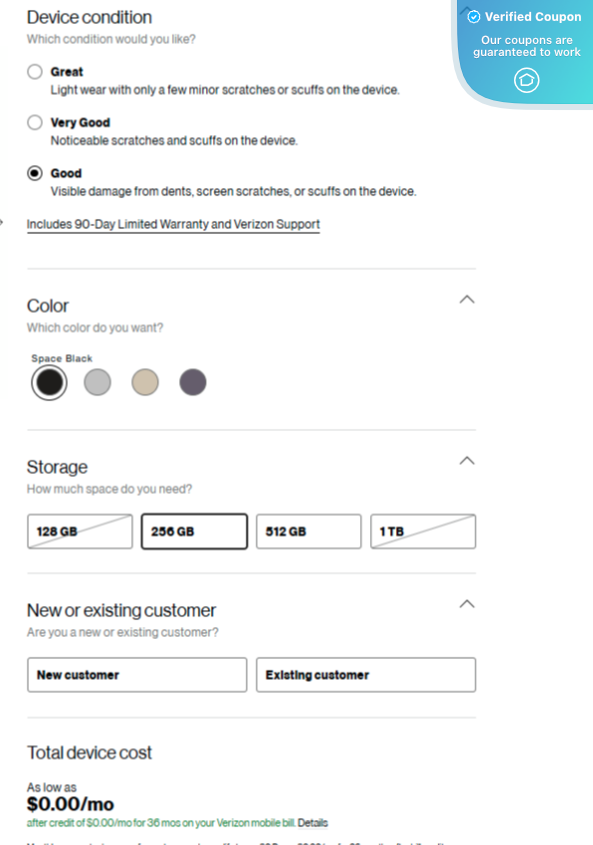Open the 90-Day Limited Warranty link
Image resolution: width=593 pixels, height=845 pixels.
172,224
